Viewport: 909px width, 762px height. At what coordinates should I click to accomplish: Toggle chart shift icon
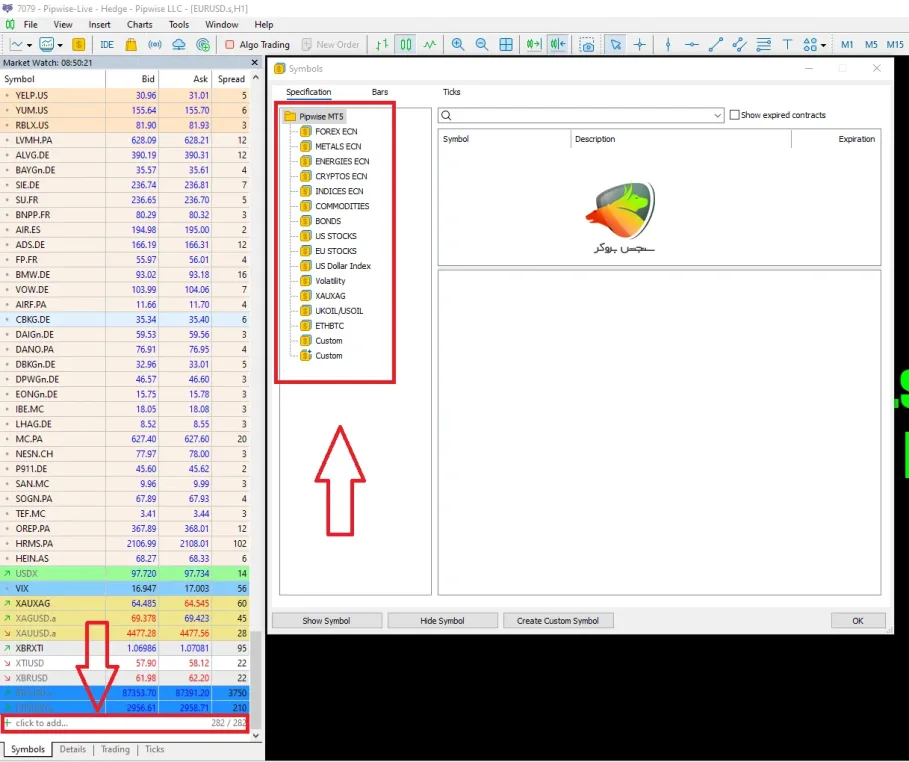point(558,45)
